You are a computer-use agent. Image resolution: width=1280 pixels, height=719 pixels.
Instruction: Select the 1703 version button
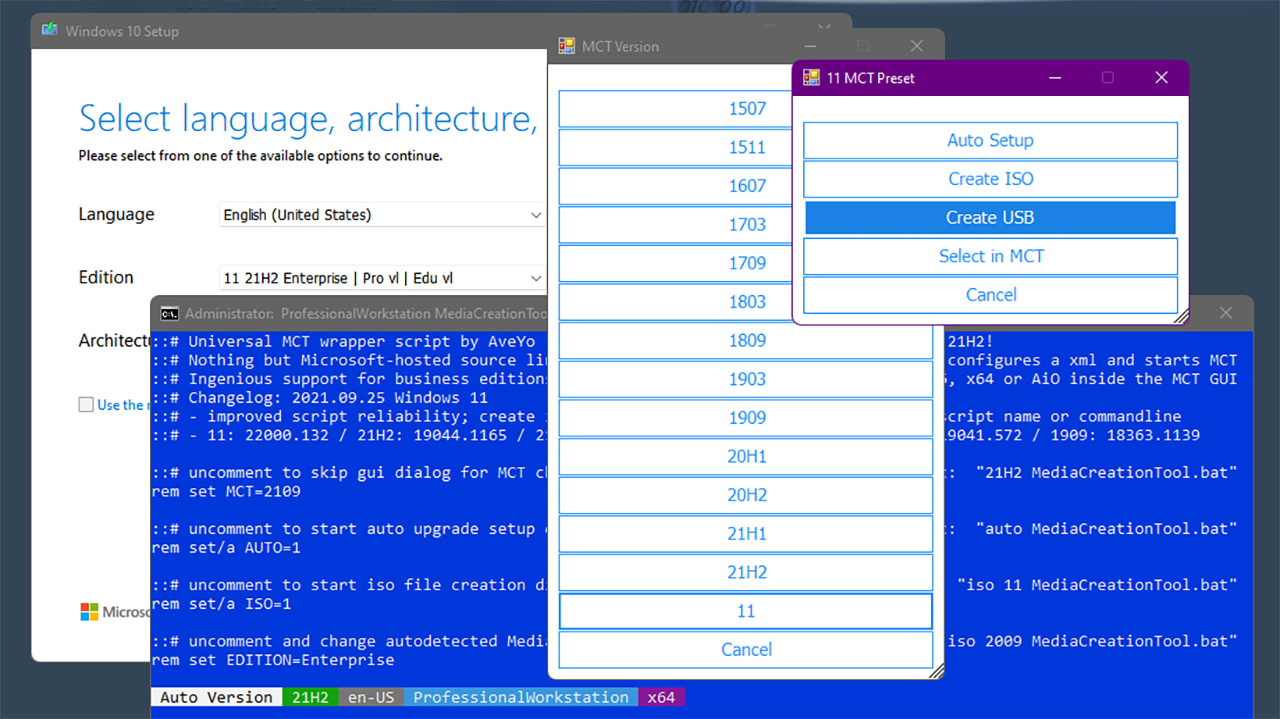746,225
